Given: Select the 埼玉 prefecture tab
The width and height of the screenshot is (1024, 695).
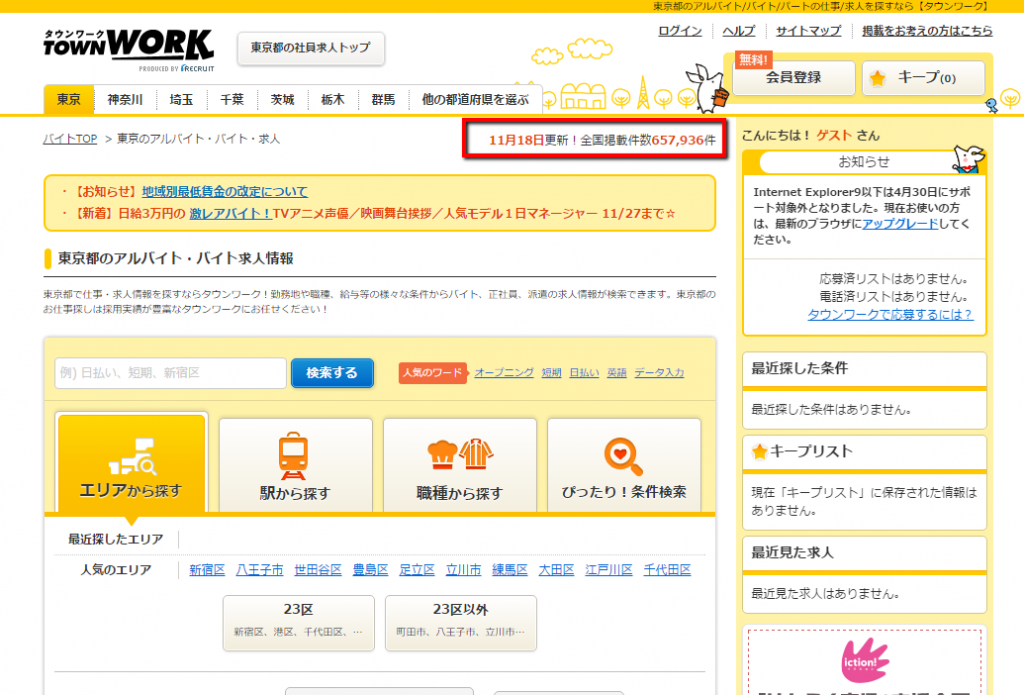Looking at the screenshot, I should click(x=181, y=99).
